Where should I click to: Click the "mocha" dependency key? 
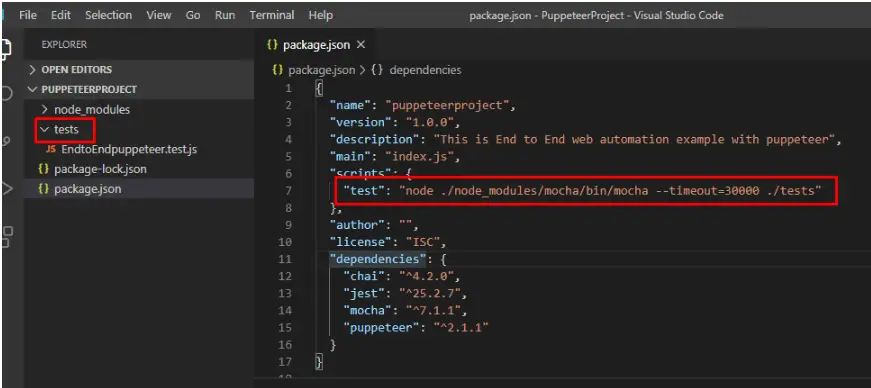(x=367, y=311)
